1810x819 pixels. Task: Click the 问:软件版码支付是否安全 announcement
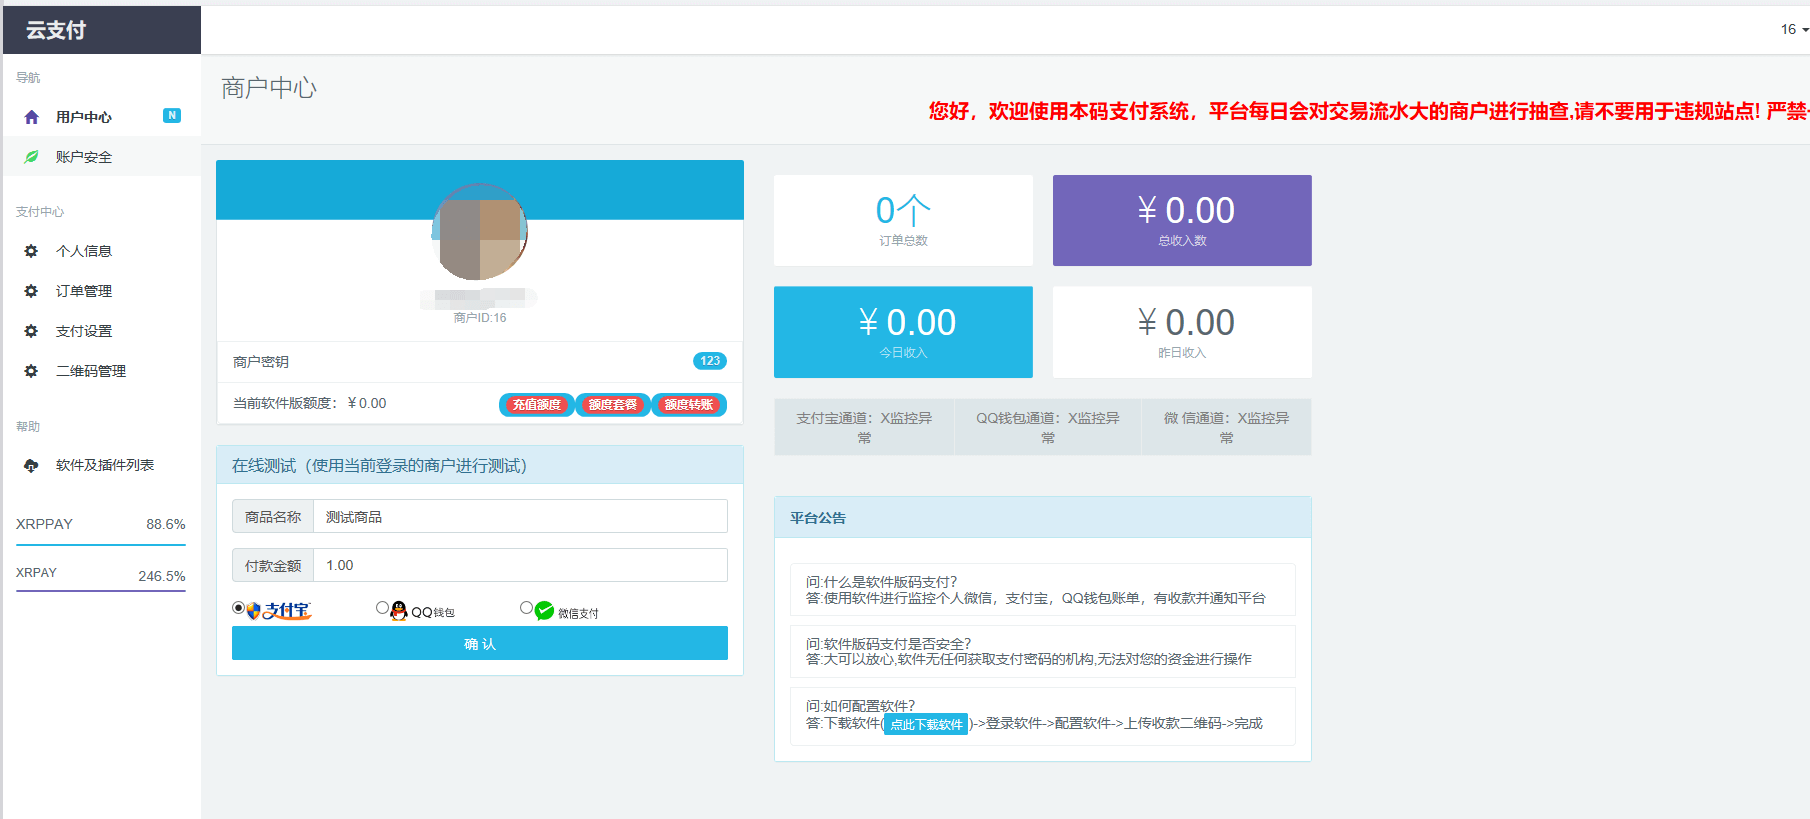1043,651
